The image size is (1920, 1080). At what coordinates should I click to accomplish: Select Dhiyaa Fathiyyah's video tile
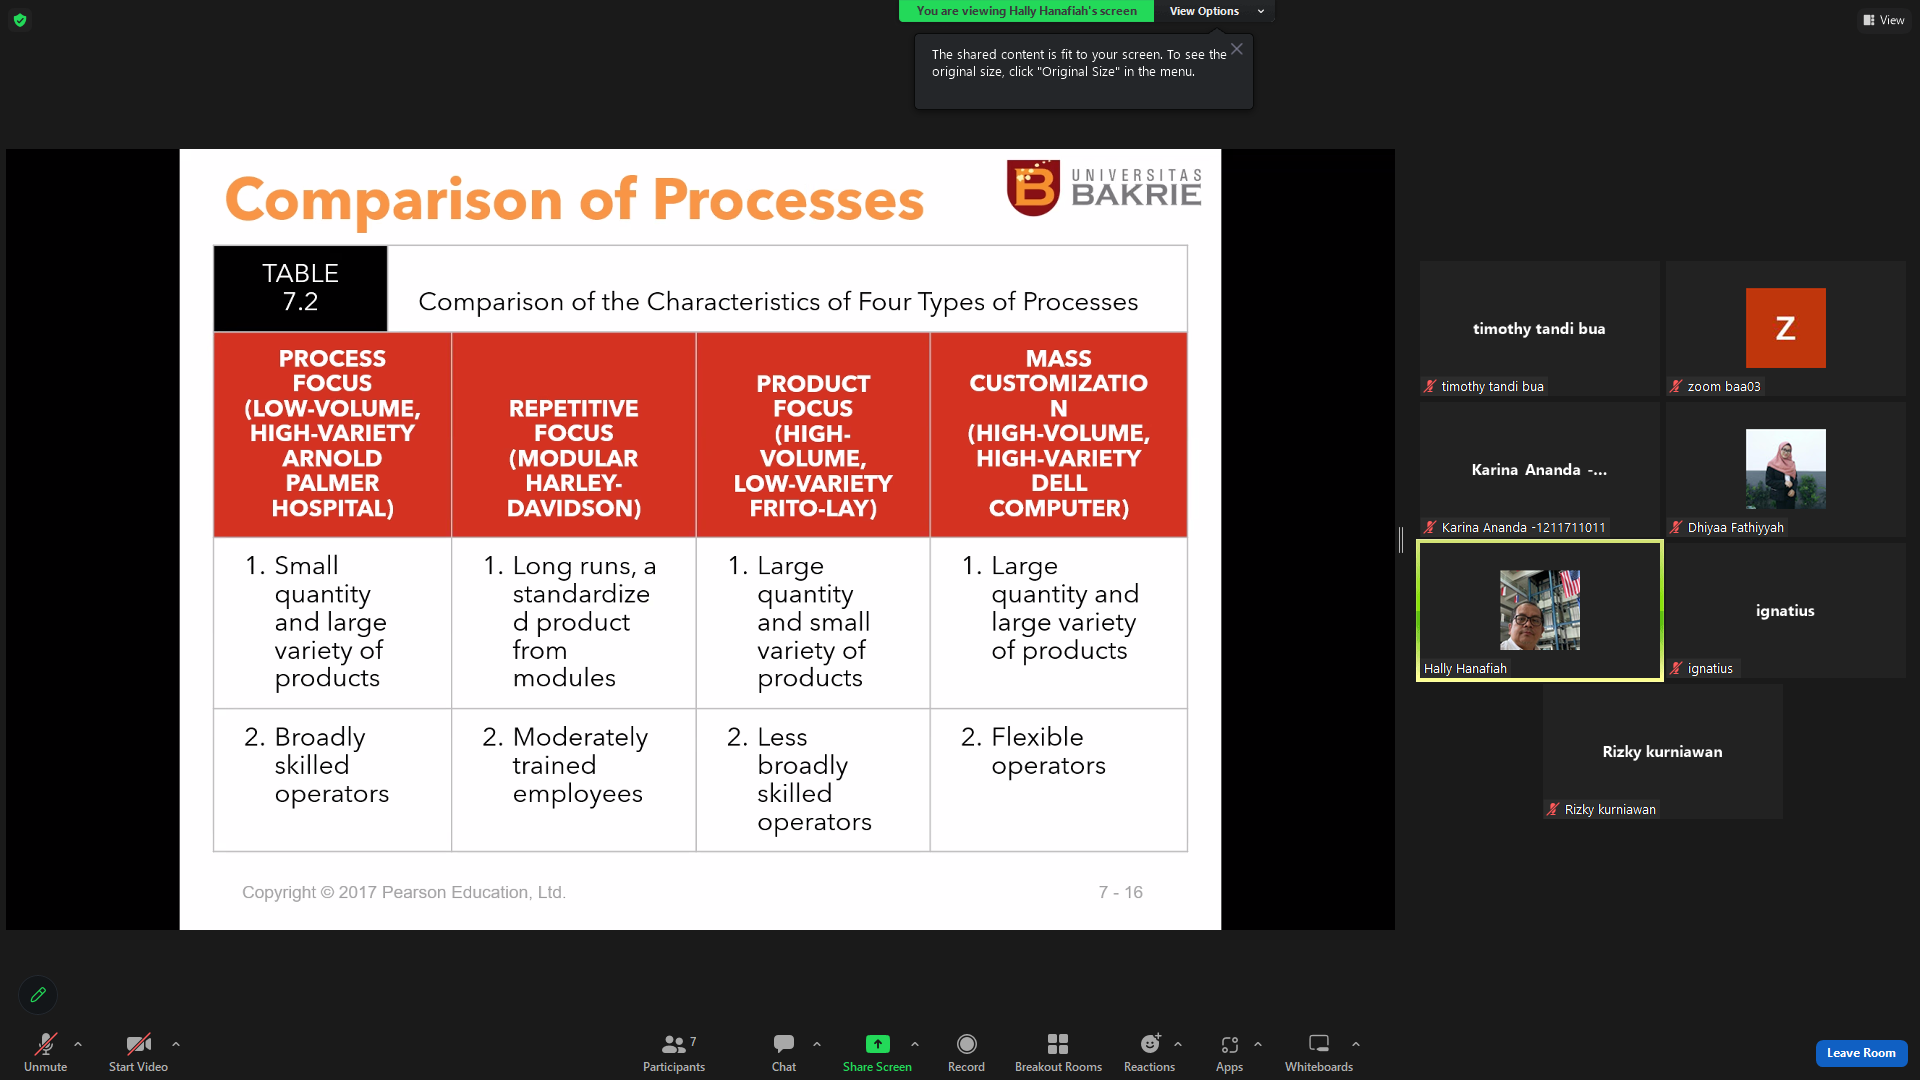[1785, 470]
